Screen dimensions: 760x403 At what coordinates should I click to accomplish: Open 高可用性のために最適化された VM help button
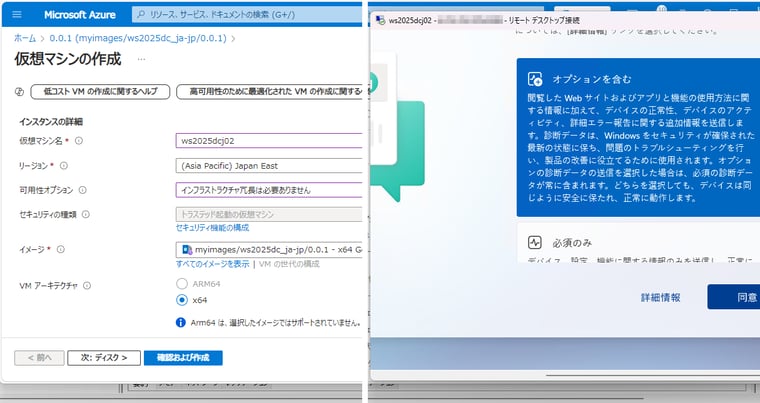(x=269, y=91)
